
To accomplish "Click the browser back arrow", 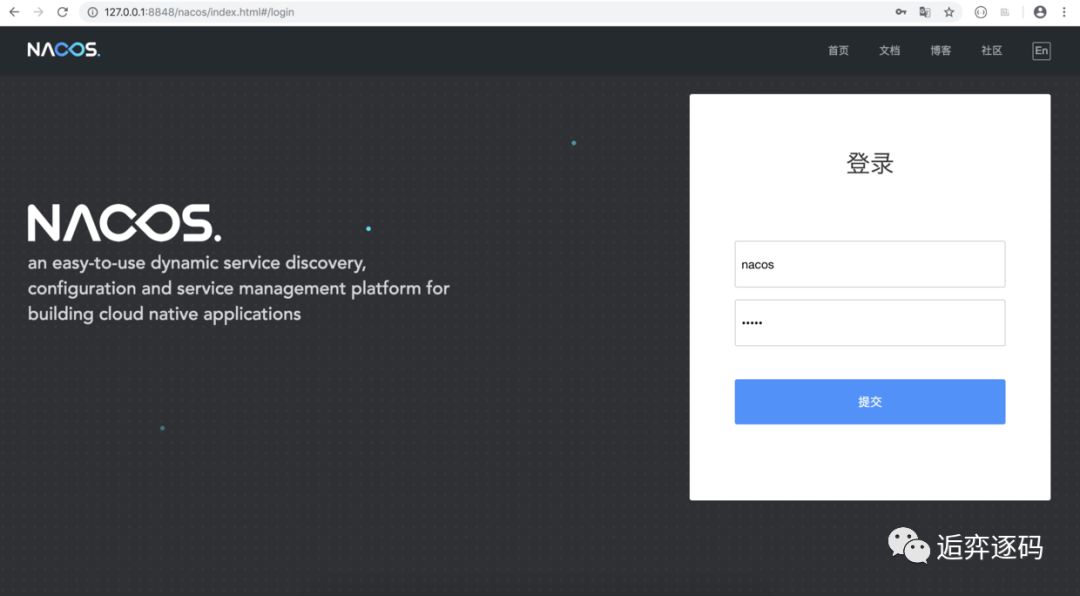I will coord(14,12).
